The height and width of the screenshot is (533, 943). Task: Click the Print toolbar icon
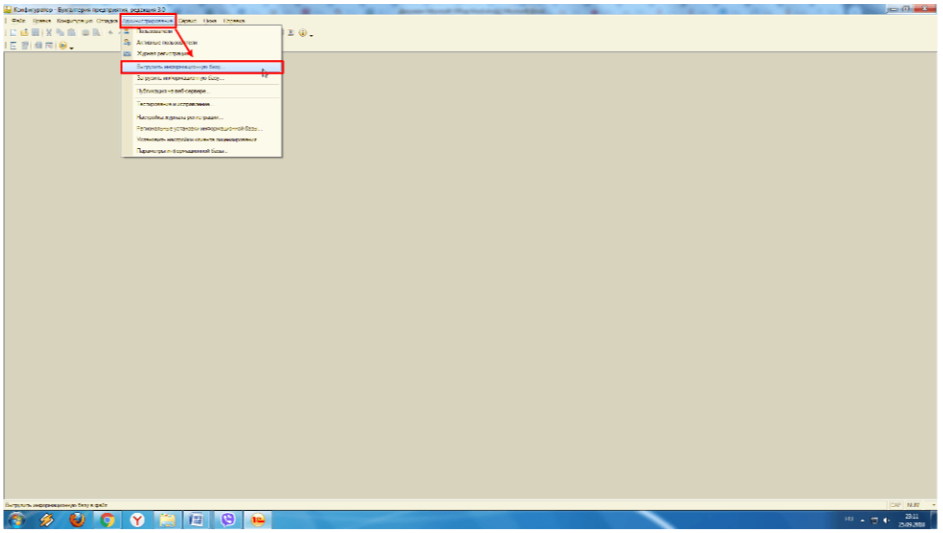(85, 32)
